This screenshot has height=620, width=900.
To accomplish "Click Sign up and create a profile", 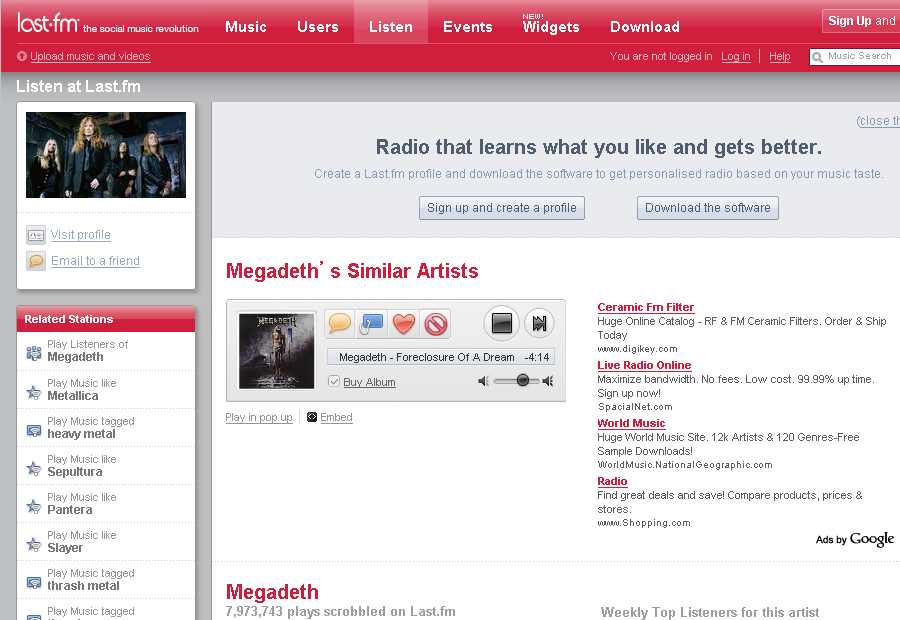I will pos(502,208).
